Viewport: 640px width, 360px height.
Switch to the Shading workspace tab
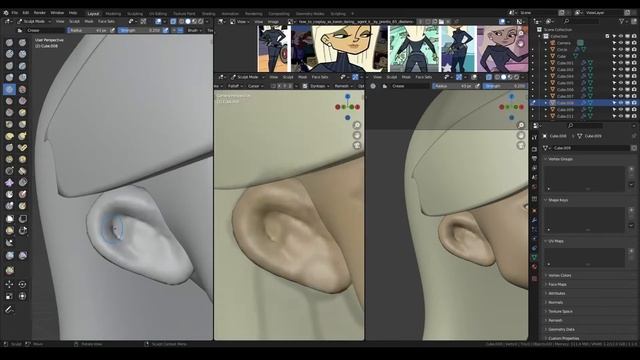(x=209, y=14)
